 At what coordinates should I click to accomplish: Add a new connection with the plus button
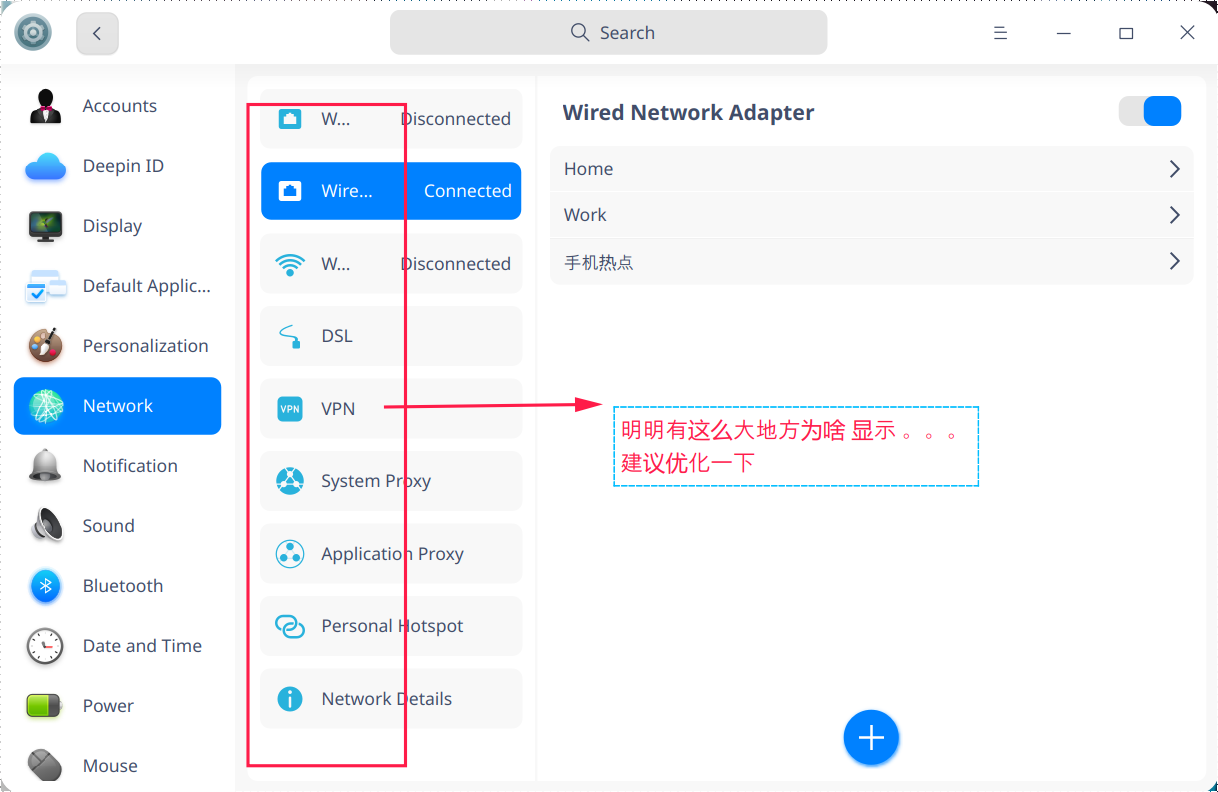(872, 738)
